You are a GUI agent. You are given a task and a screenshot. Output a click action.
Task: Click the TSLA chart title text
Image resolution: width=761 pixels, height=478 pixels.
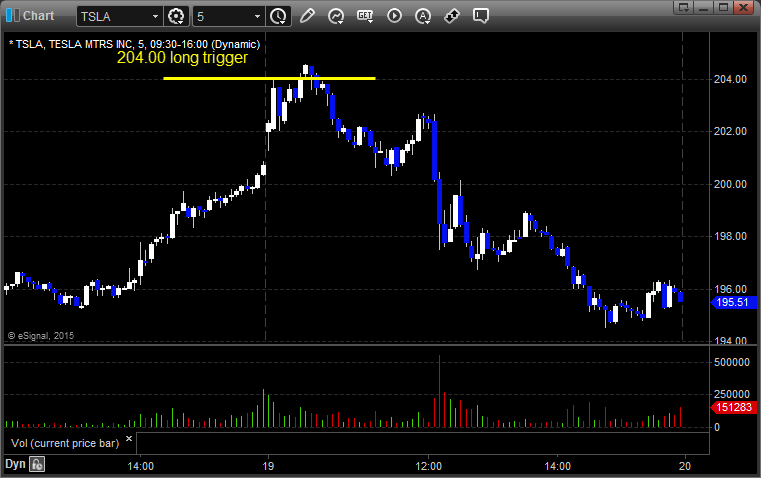134,44
